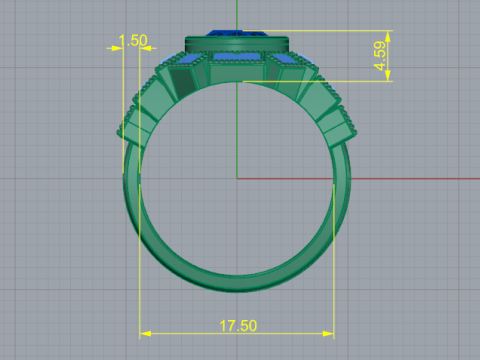This screenshot has width=480, height=360.
Task: Select the 4.59 dimension text
Action: [380, 56]
